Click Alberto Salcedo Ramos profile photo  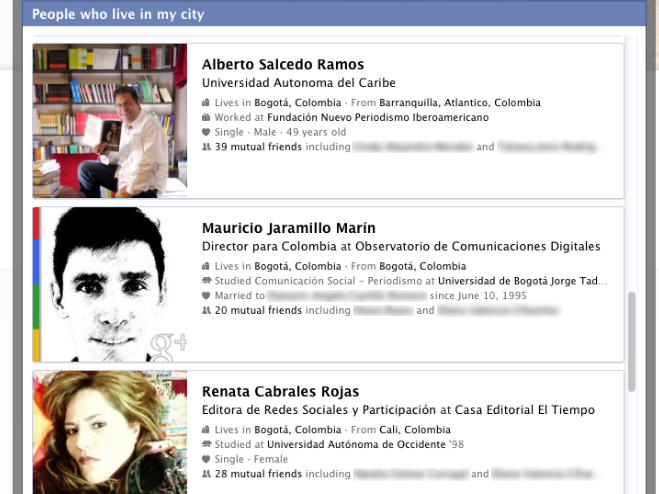coord(110,121)
